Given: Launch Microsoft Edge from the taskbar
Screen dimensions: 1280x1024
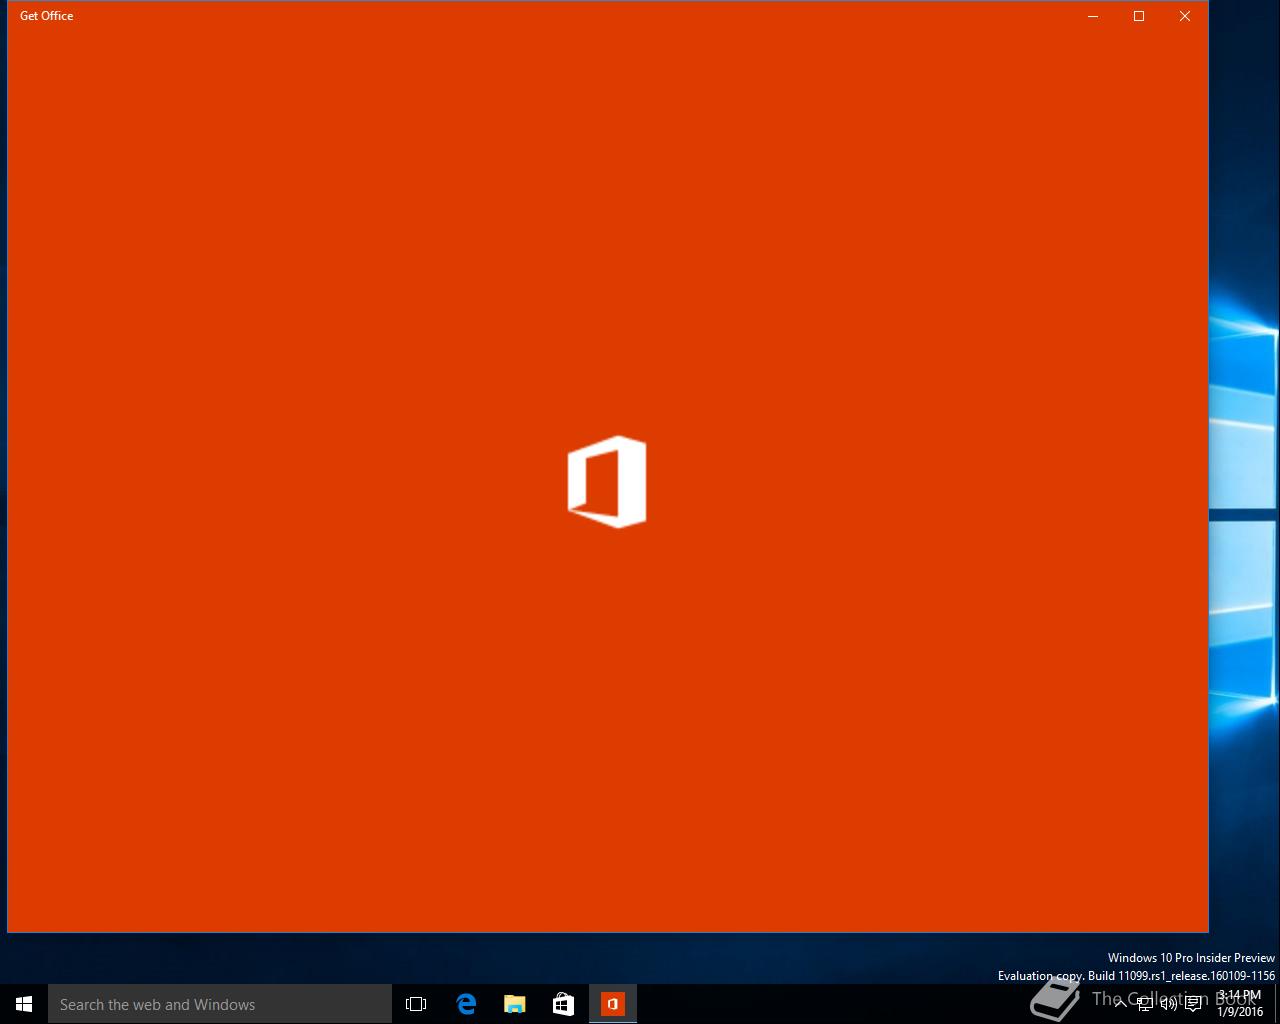Looking at the screenshot, I should pyautogui.click(x=466, y=1004).
